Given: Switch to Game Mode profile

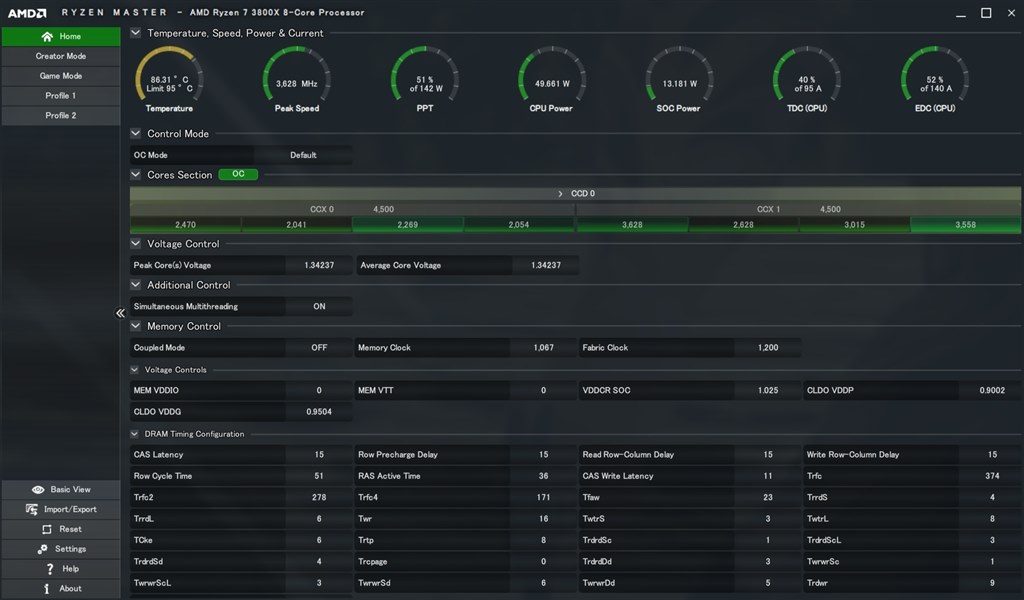Looking at the screenshot, I should coord(61,76).
